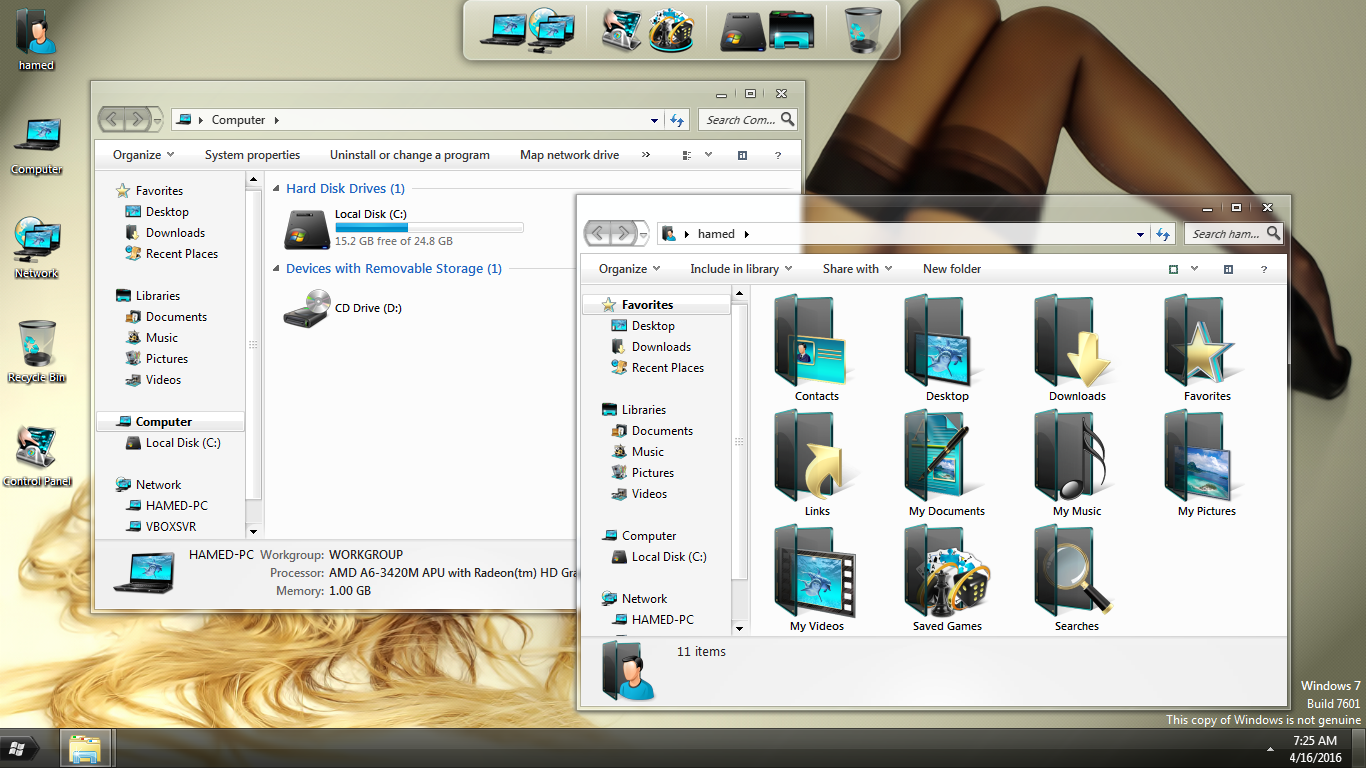Open the Share with dropdown menu

857,269
